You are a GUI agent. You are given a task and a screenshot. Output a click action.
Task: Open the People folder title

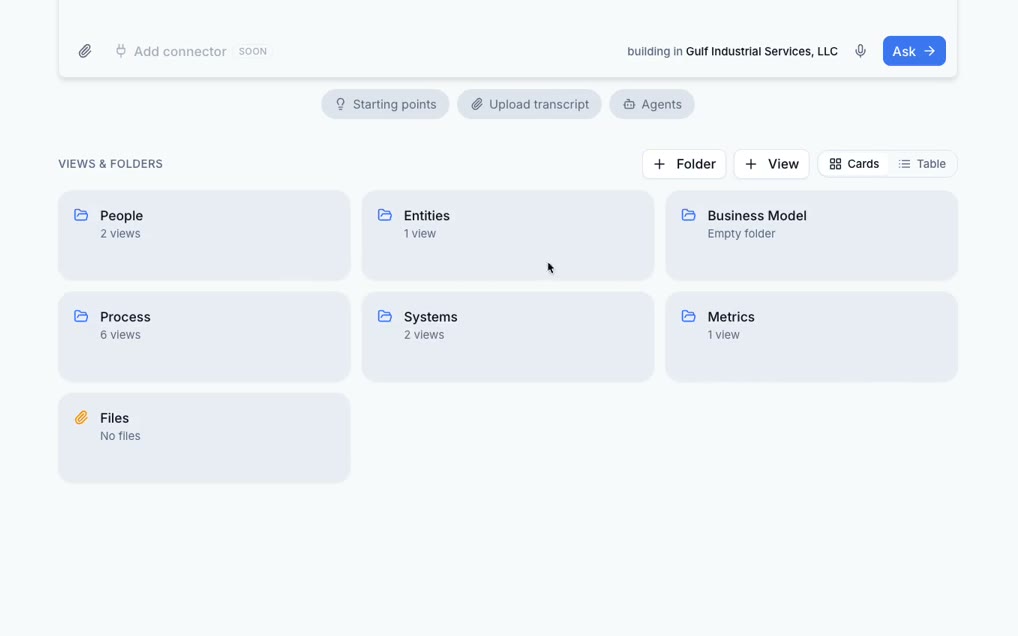tap(121, 215)
